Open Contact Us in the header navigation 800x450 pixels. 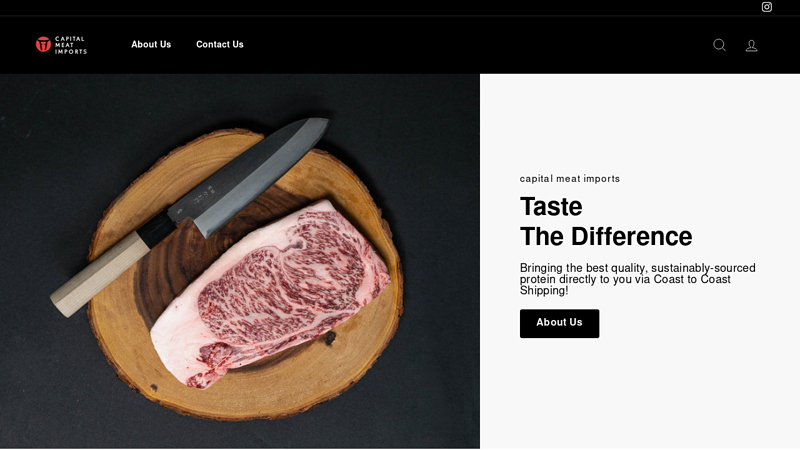220,44
